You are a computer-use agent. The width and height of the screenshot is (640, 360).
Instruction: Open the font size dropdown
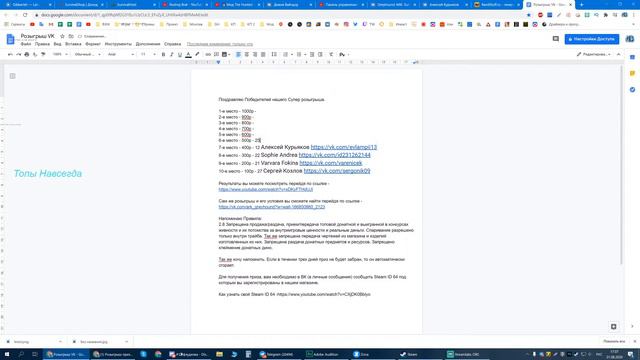click(148, 54)
